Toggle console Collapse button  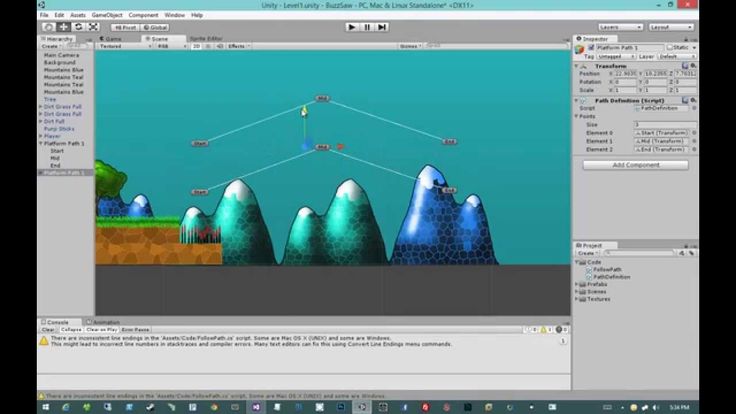point(71,330)
